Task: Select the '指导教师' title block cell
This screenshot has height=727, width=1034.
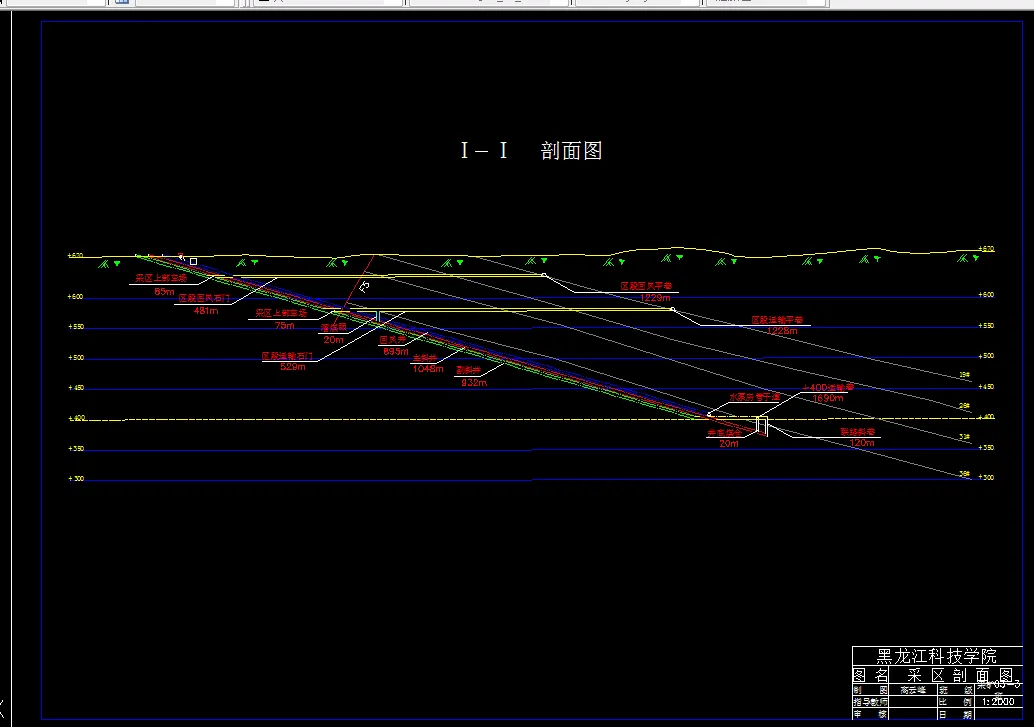Action: (x=870, y=702)
